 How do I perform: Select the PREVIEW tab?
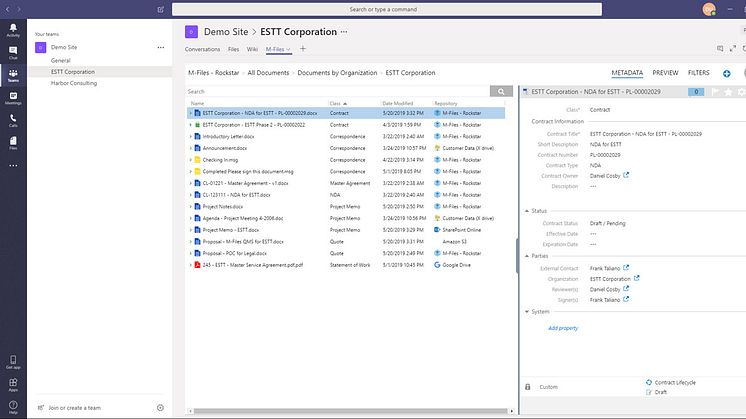click(x=665, y=73)
